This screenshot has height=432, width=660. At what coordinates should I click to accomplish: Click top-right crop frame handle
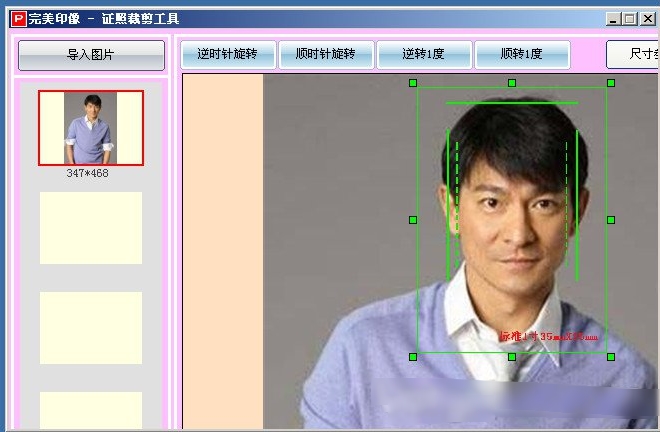click(x=611, y=83)
